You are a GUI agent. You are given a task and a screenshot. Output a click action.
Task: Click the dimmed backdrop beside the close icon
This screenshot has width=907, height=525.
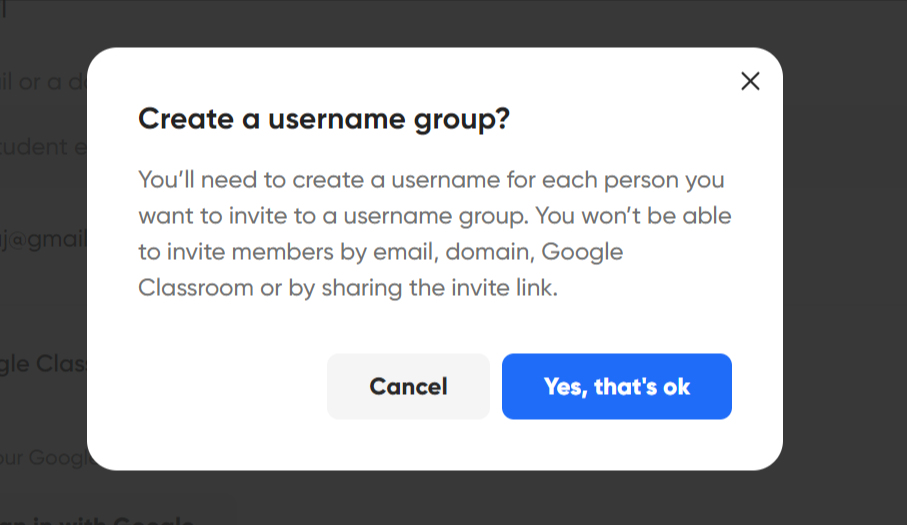[845, 81]
